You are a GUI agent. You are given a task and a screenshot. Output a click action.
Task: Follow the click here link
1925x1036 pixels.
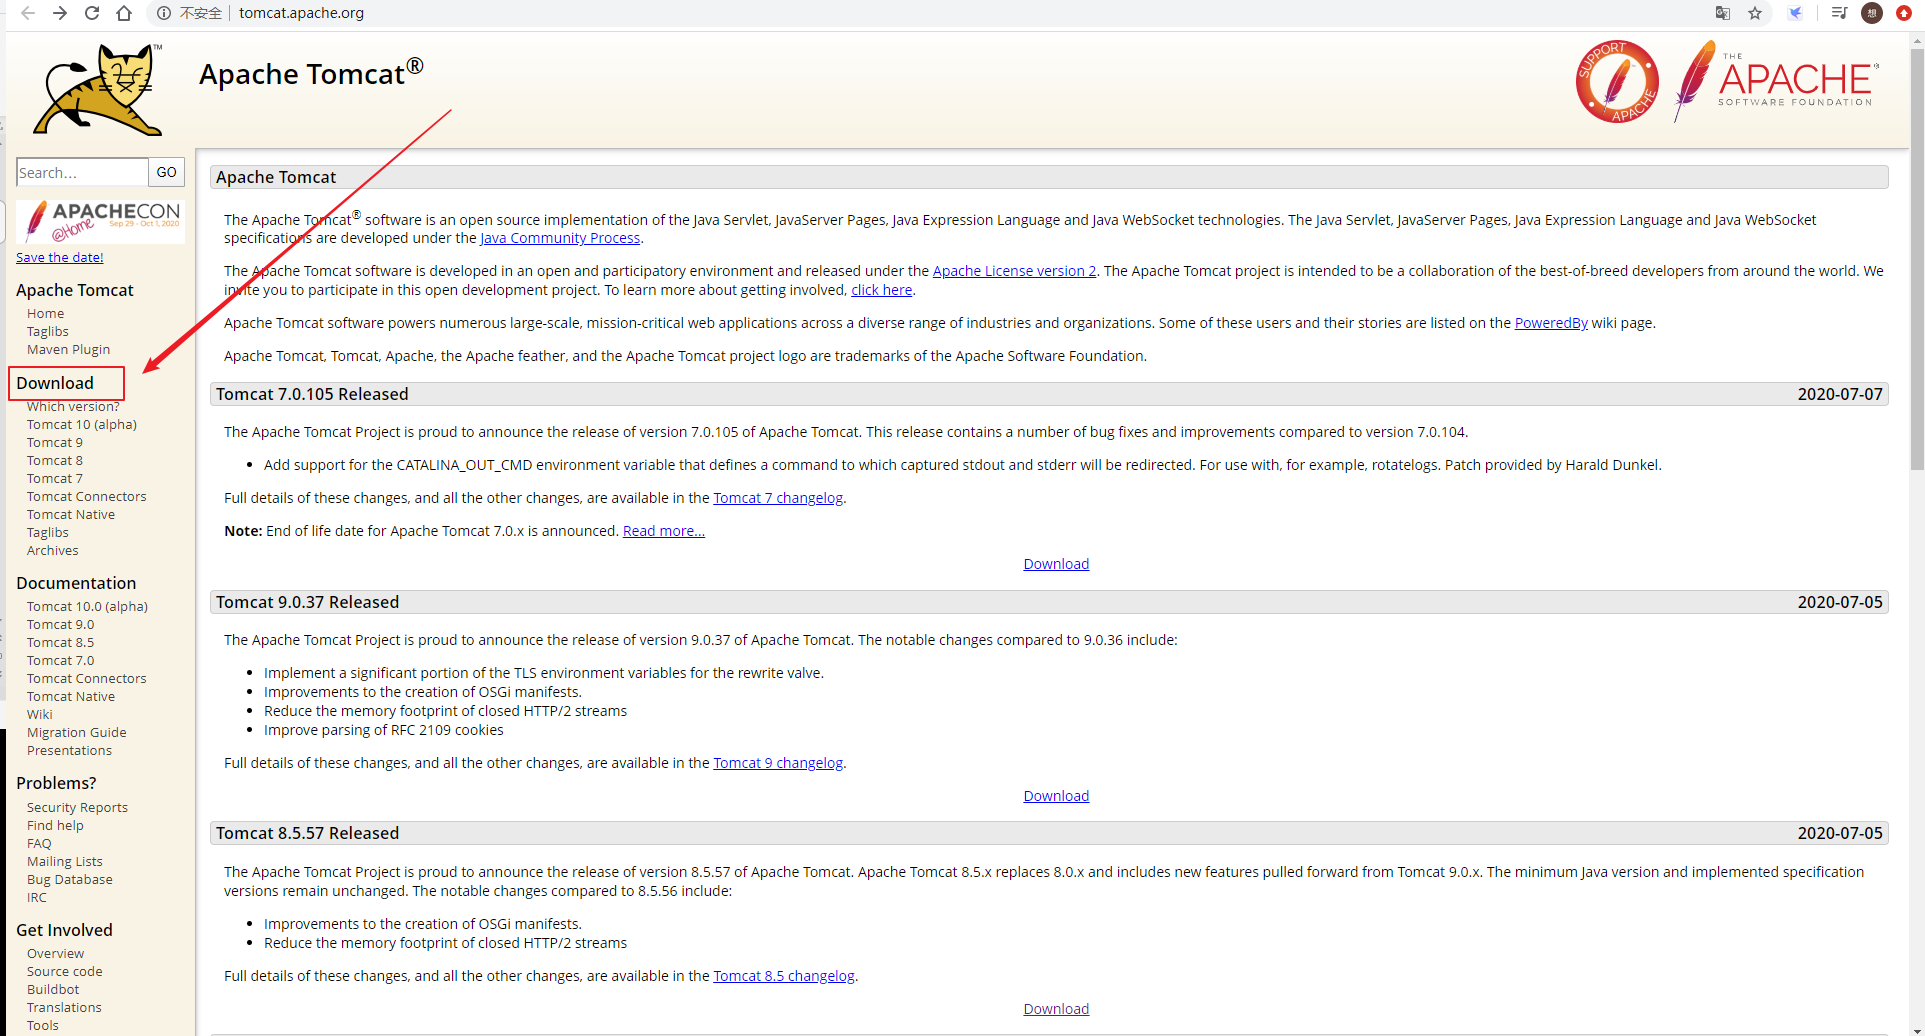pos(881,290)
